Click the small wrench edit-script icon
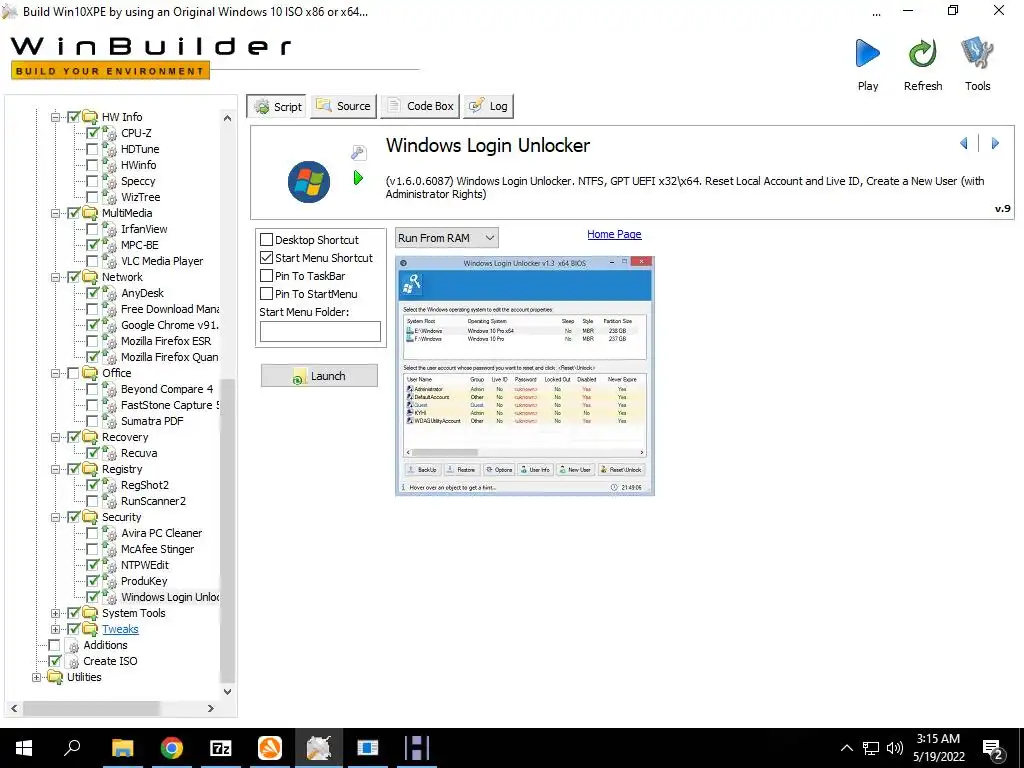The width and height of the screenshot is (1024, 768). click(x=358, y=153)
